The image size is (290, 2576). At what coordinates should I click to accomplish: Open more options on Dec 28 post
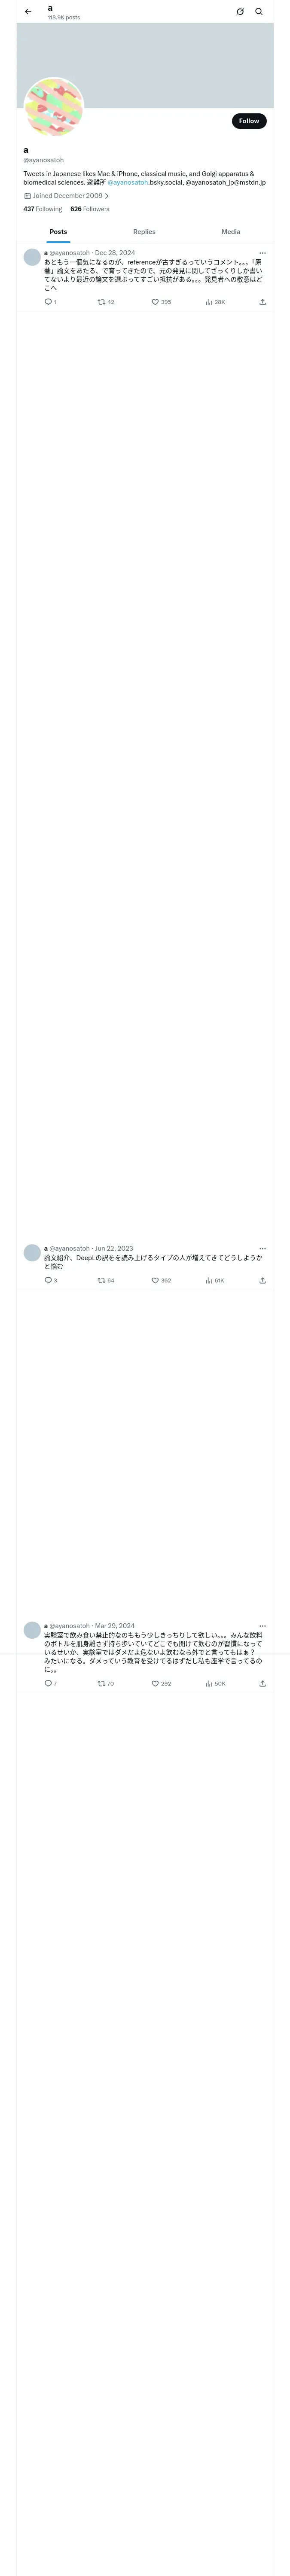pyautogui.click(x=263, y=253)
